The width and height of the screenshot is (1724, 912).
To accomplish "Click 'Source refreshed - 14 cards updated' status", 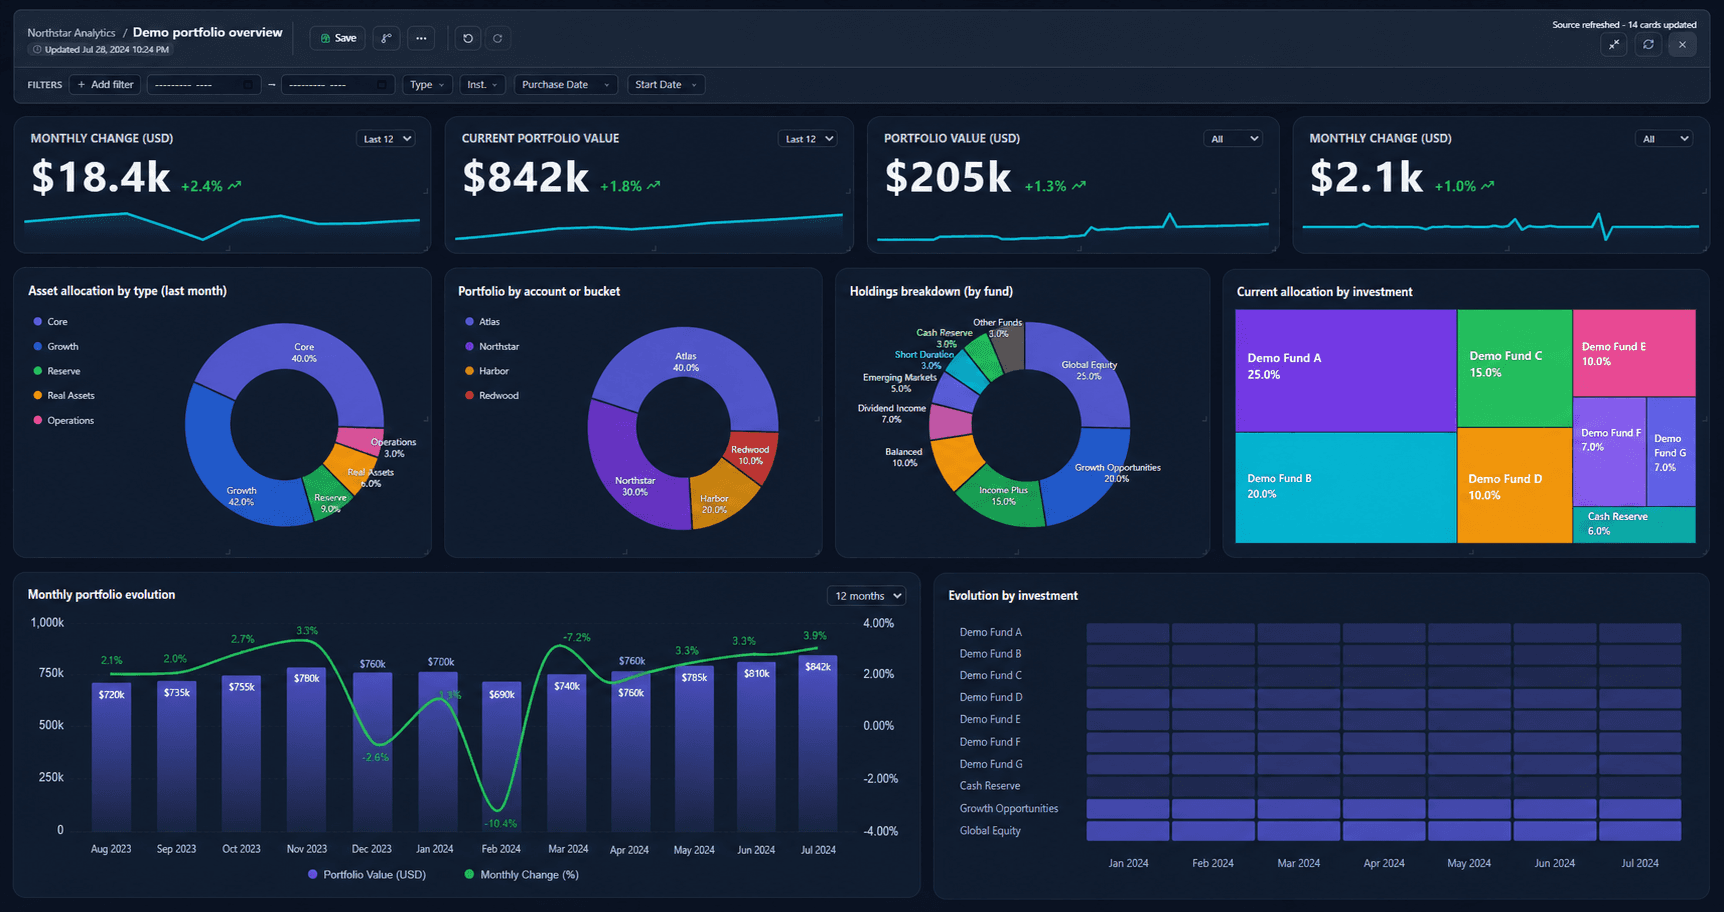I will click(x=1624, y=25).
